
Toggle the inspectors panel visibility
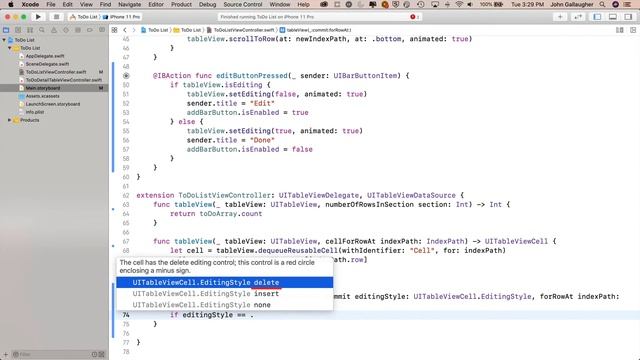click(628, 17)
